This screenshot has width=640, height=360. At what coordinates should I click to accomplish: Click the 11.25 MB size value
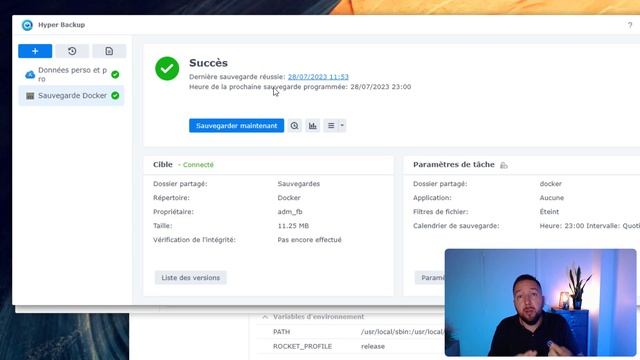[x=293, y=226]
